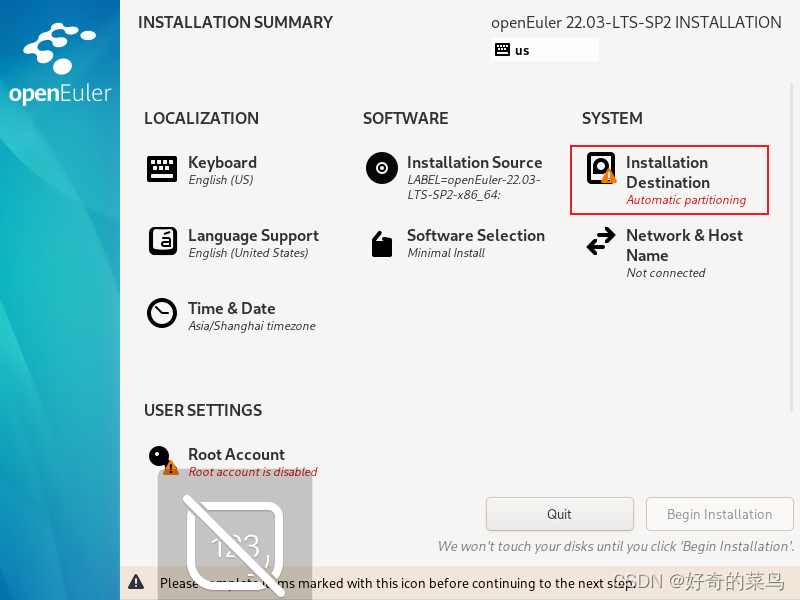Click the Quit button
800x600 pixels.
[560, 514]
